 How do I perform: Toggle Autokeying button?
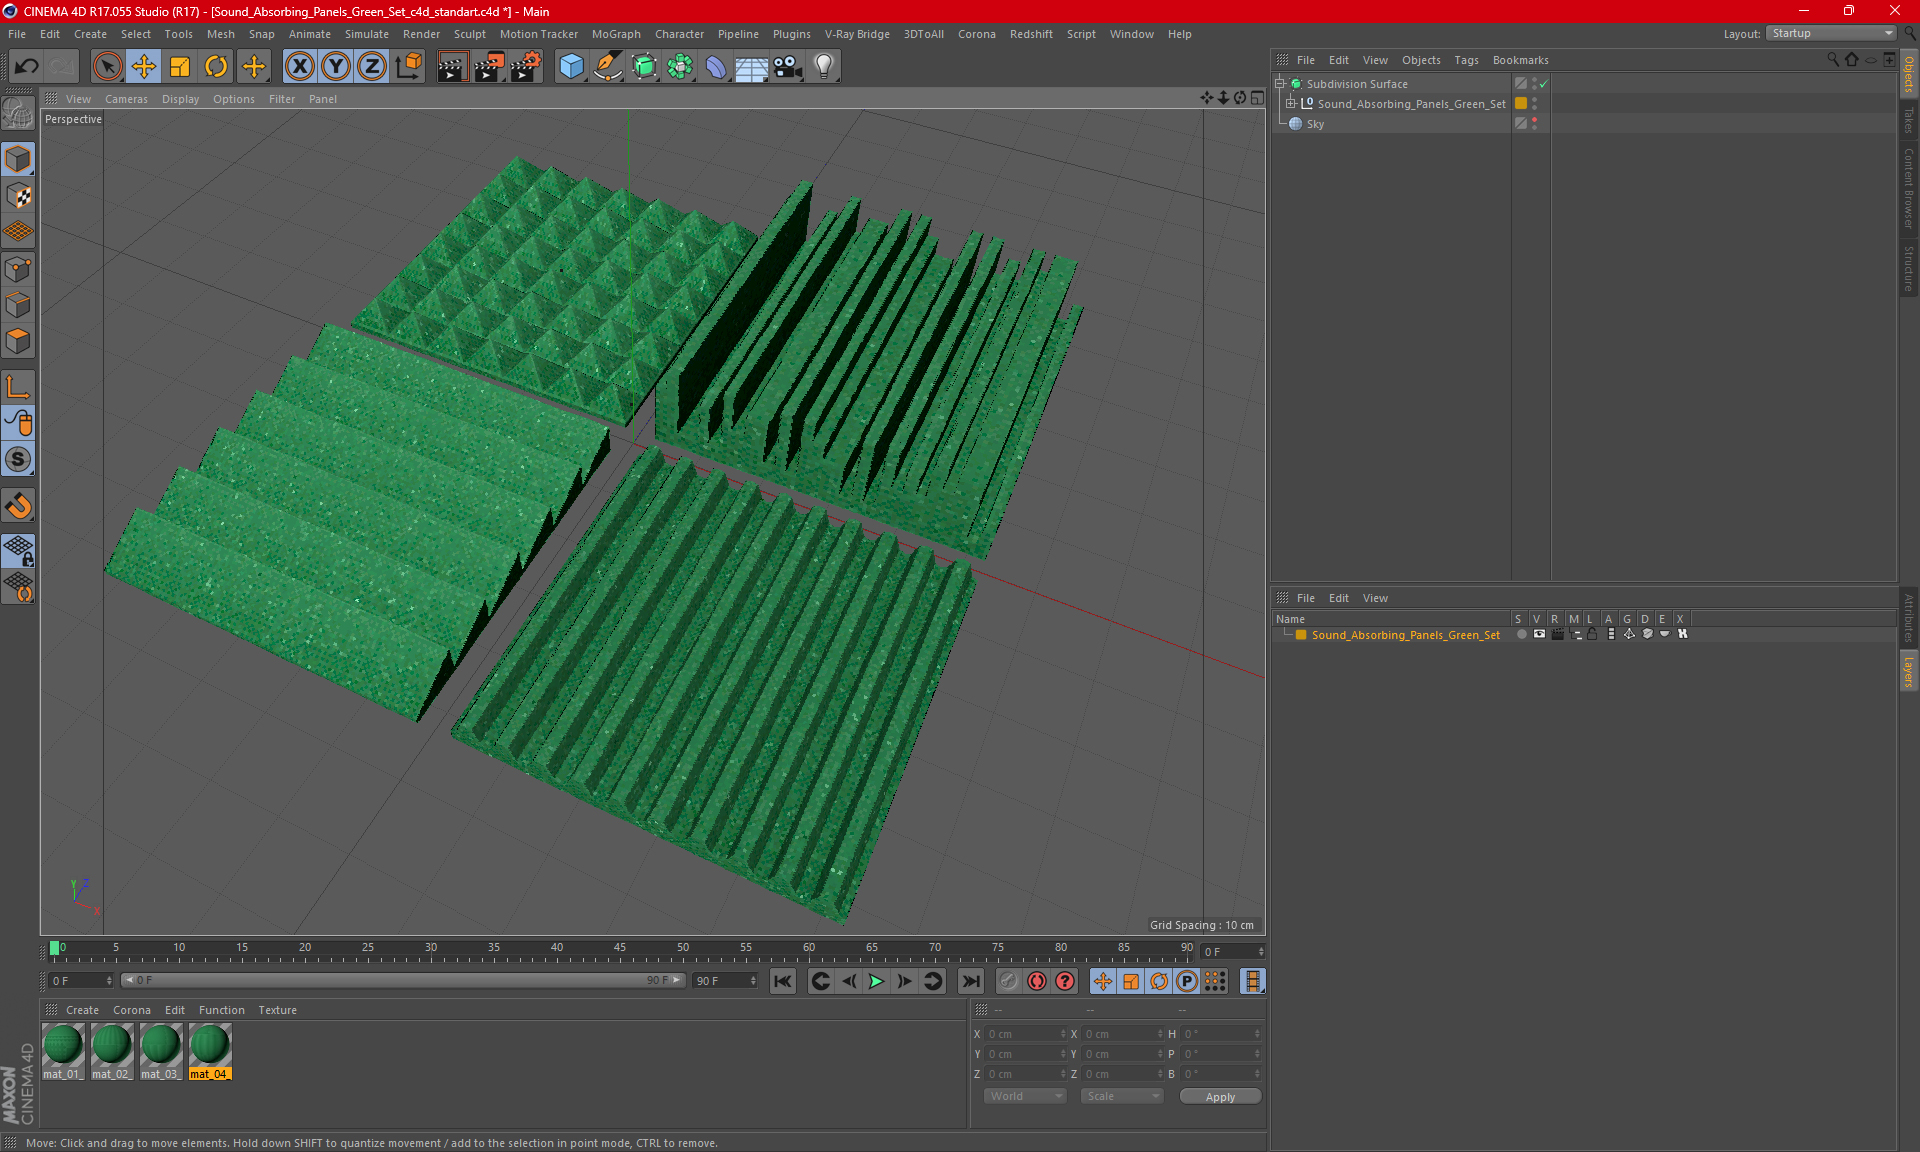1037,981
